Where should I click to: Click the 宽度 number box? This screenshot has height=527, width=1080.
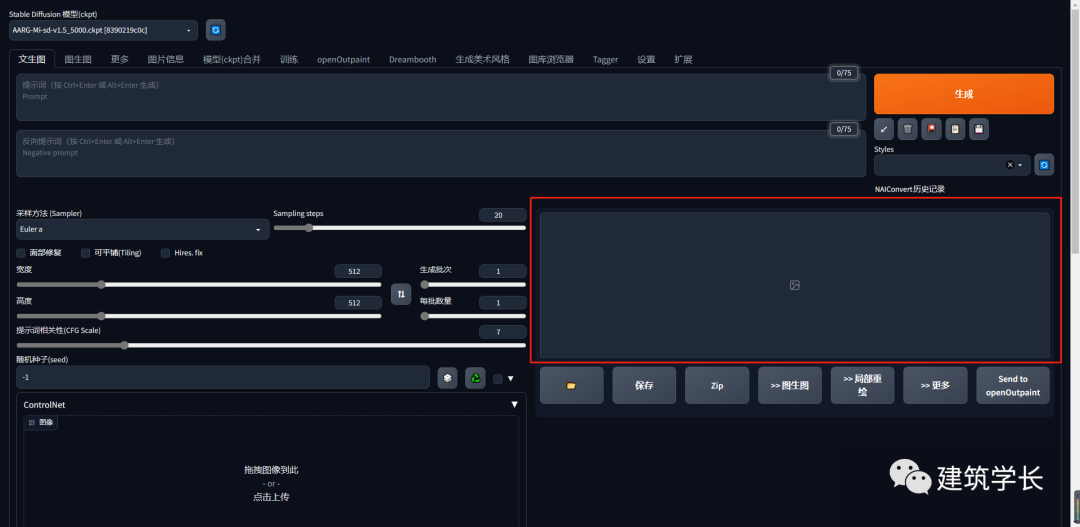358,271
